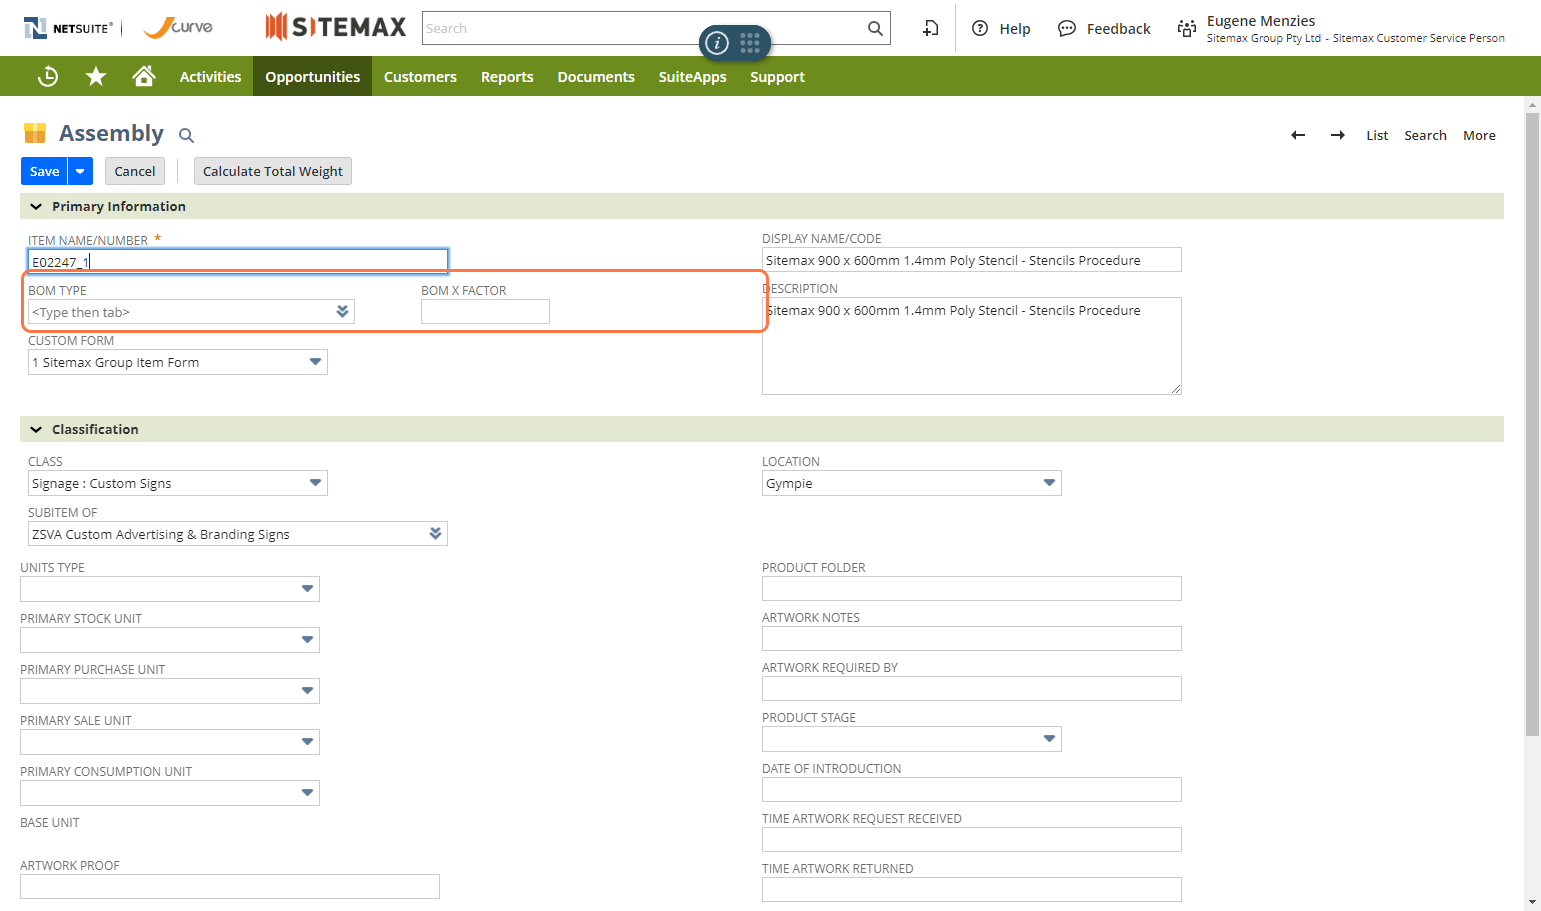Viewport: 1541px width, 911px height.
Task: Open the Create New icon by search
Action: 930,28
